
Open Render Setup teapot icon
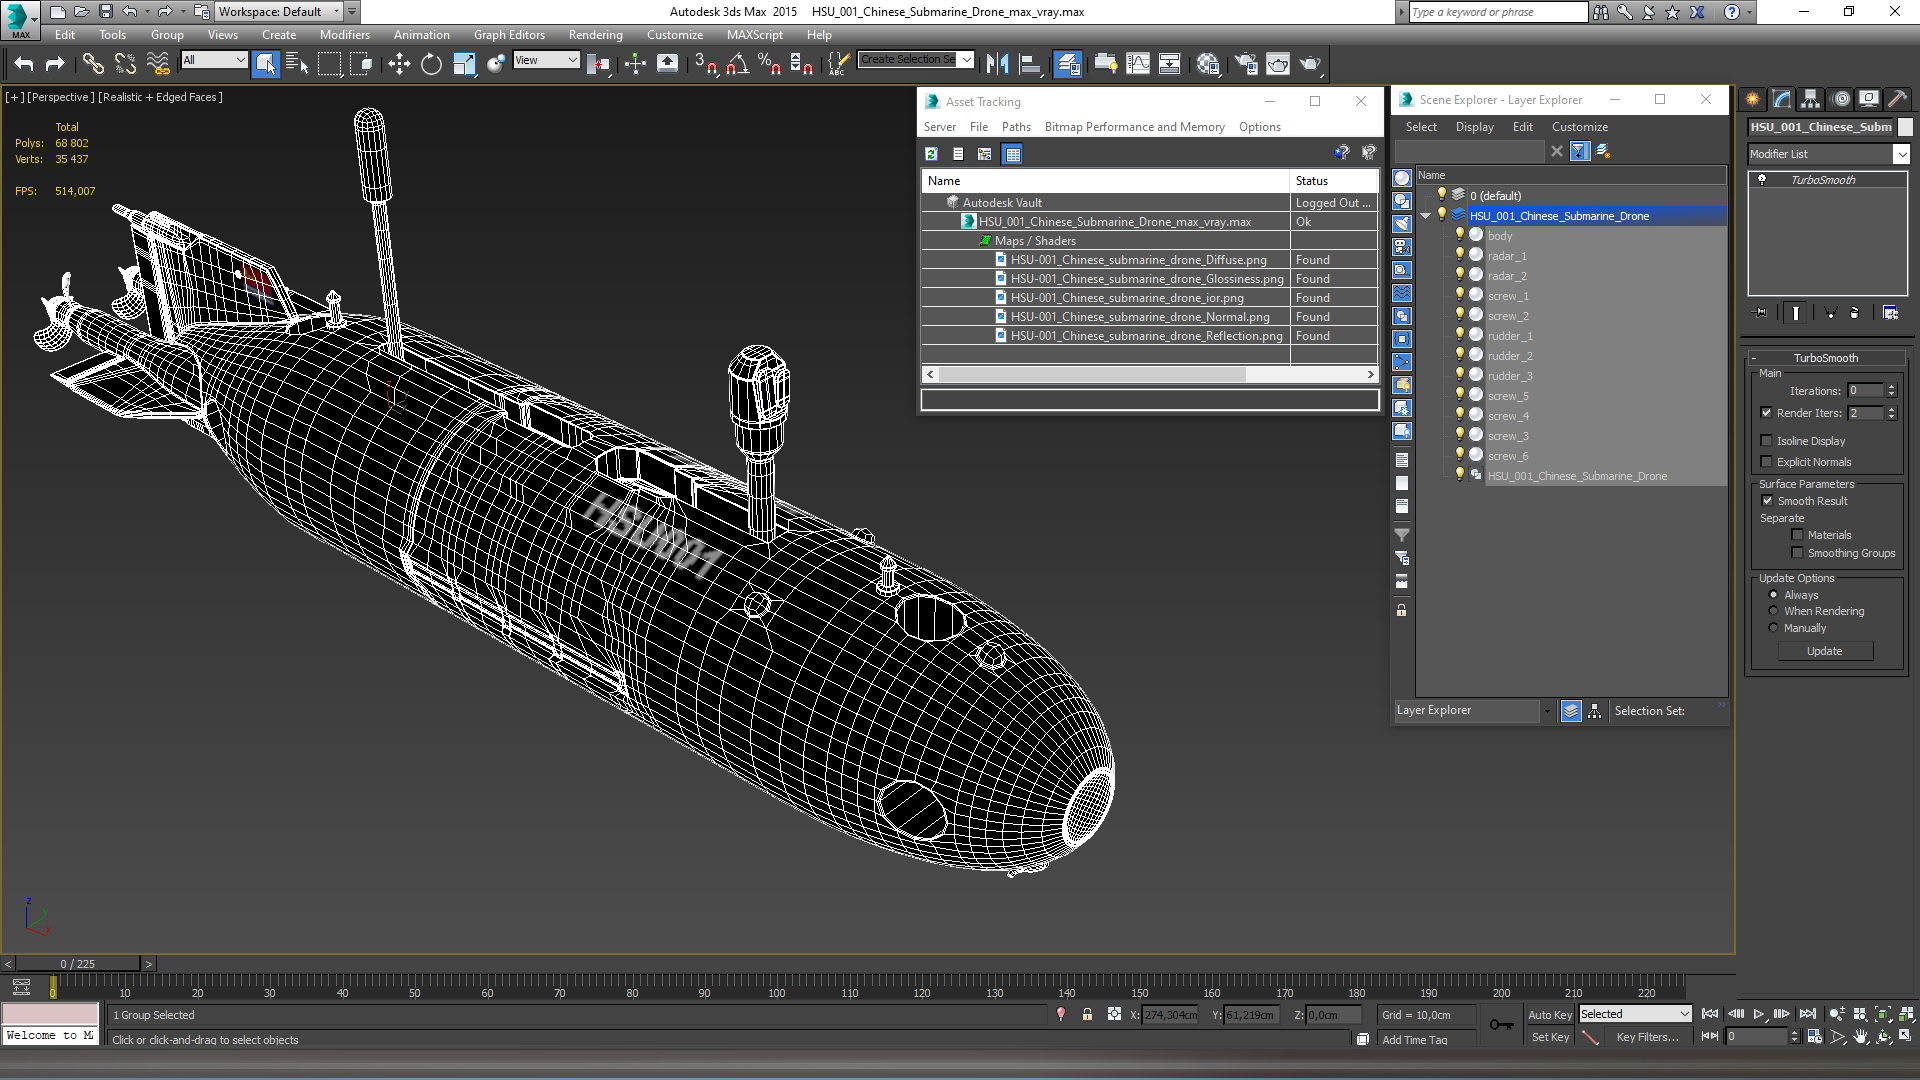tap(1246, 64)
